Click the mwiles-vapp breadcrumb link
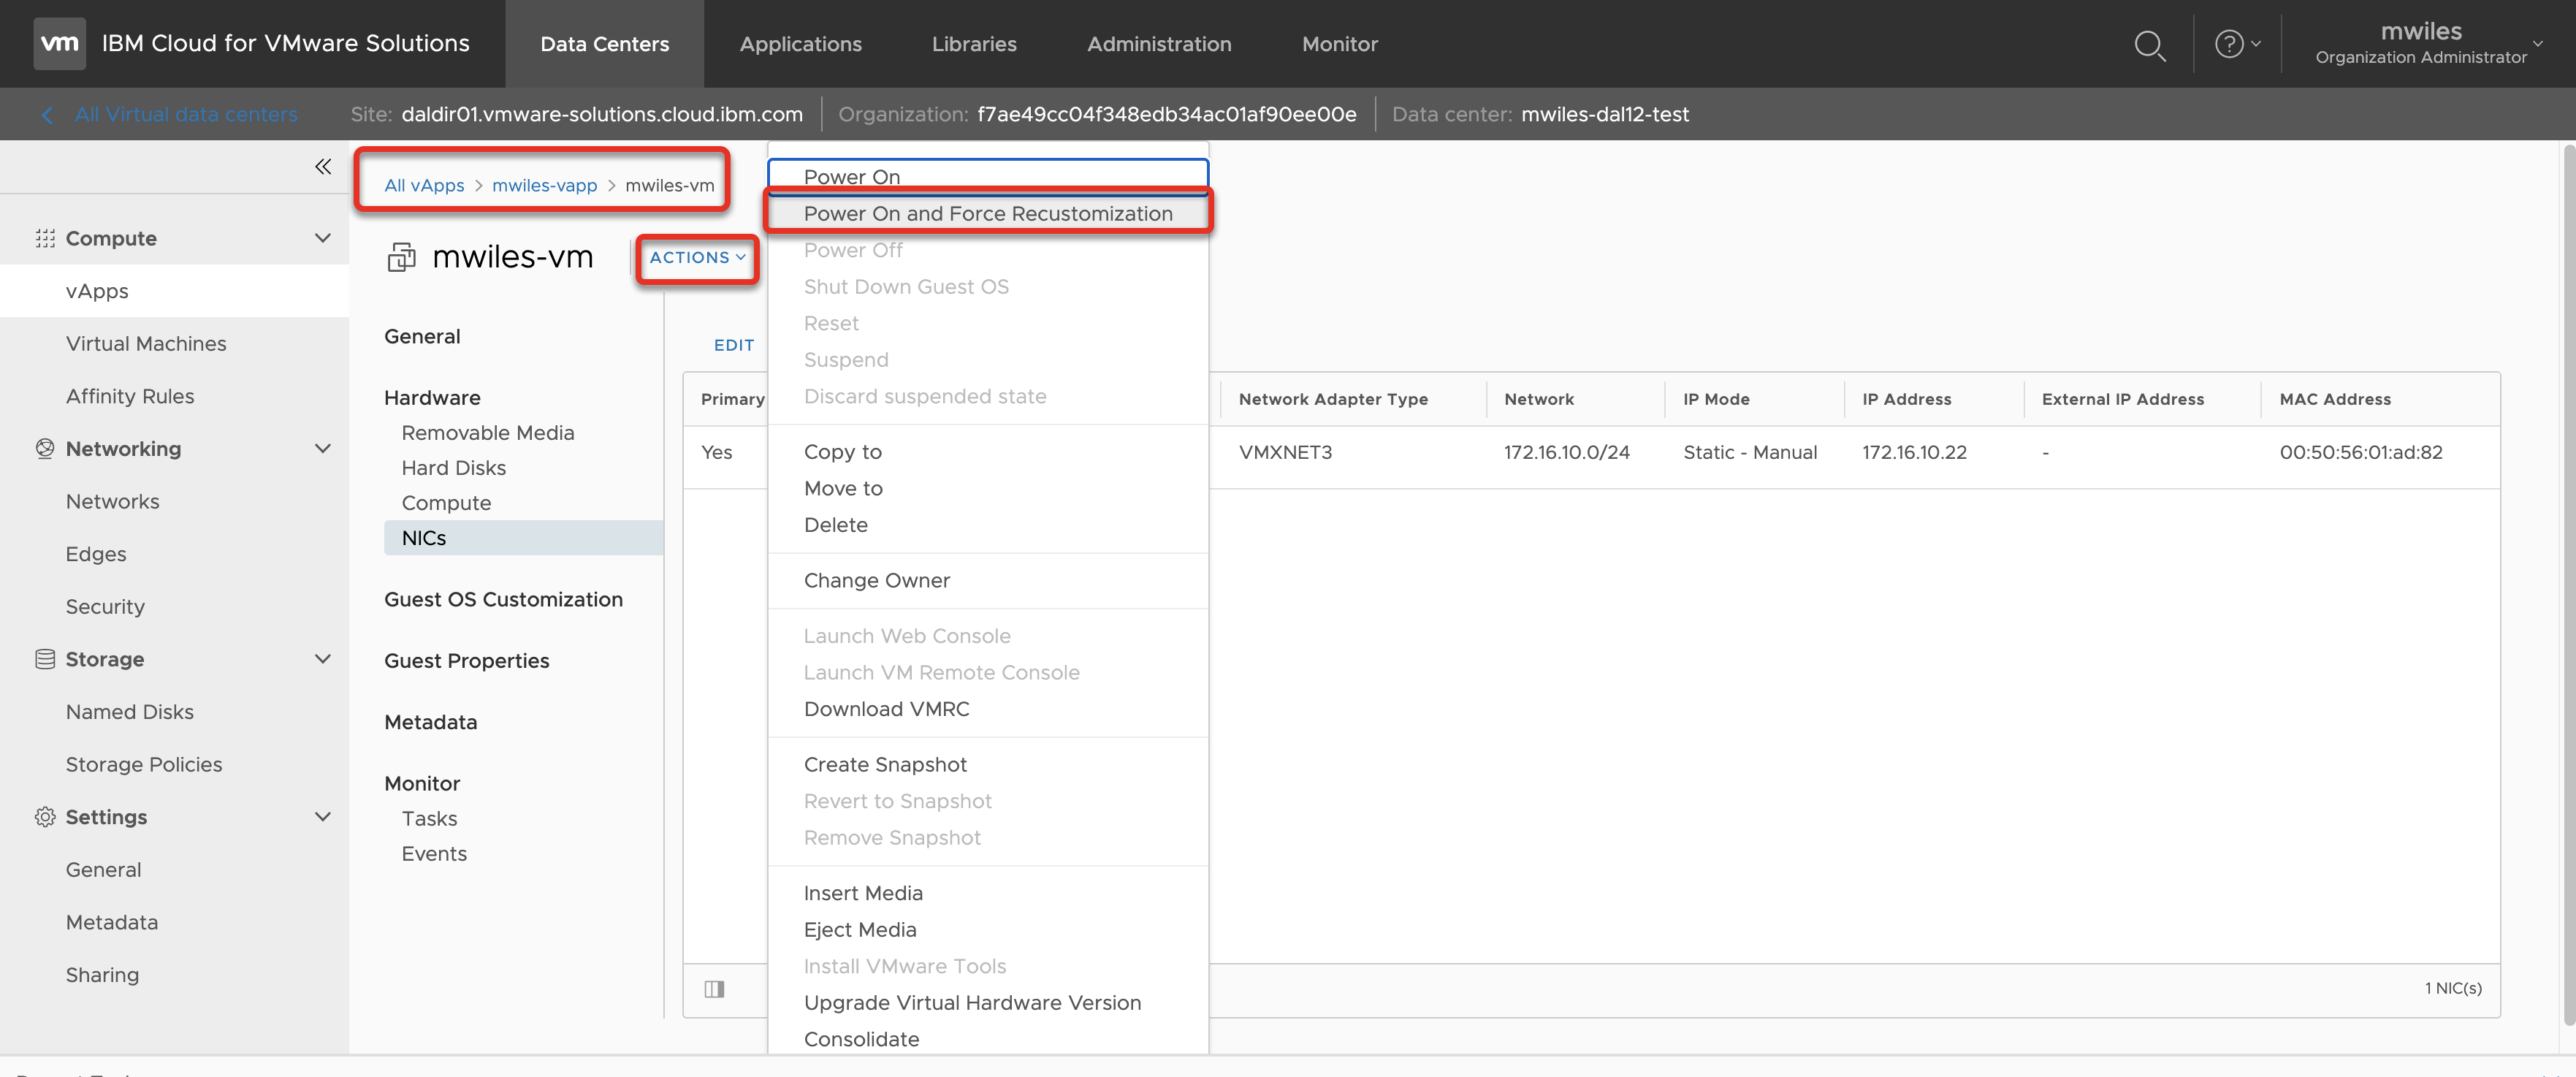 (x=544, y=185)
